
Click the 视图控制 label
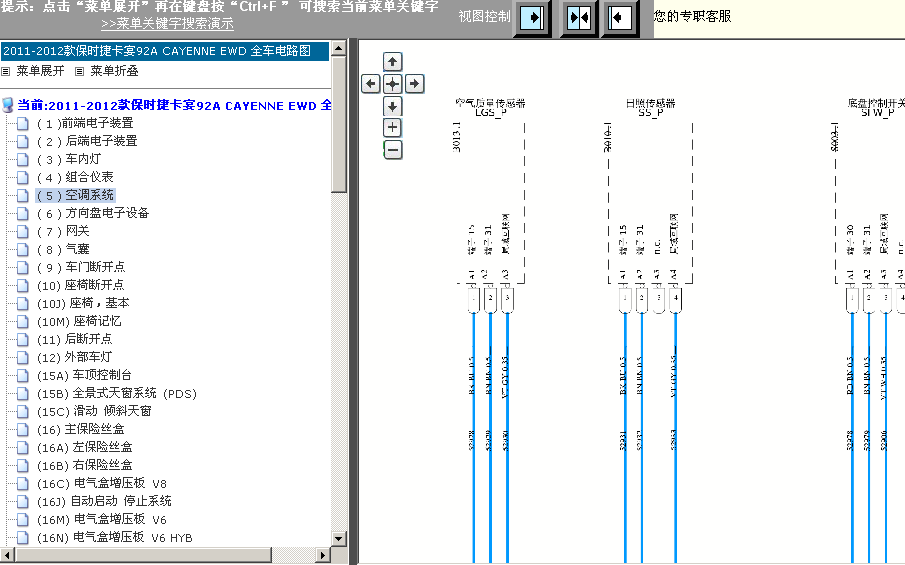(484, 16)
